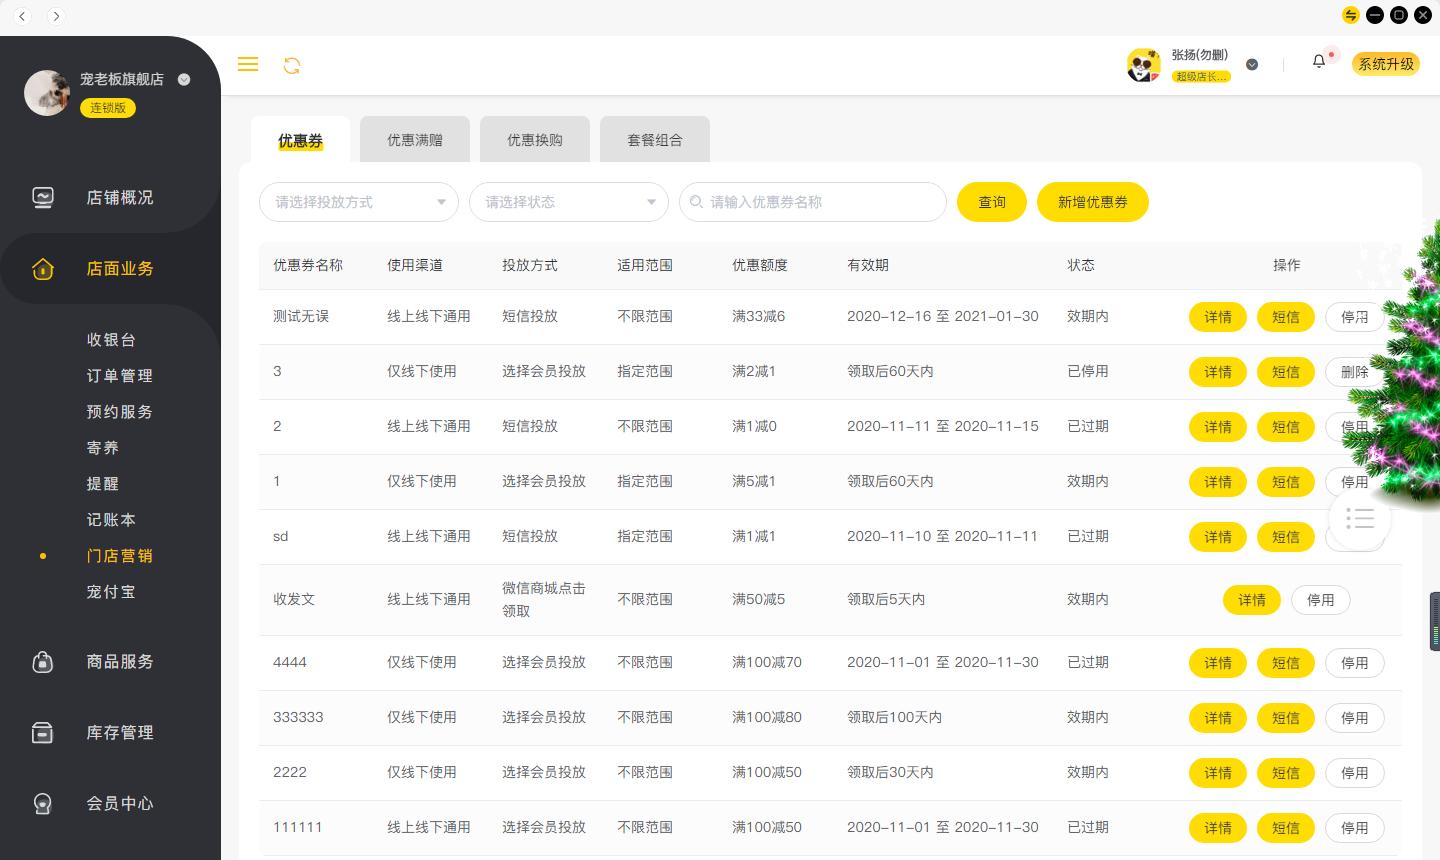Click the refresh icon in top toolbar
The height and width of the screenshot is (860, 1440).
tap(291, 64)
